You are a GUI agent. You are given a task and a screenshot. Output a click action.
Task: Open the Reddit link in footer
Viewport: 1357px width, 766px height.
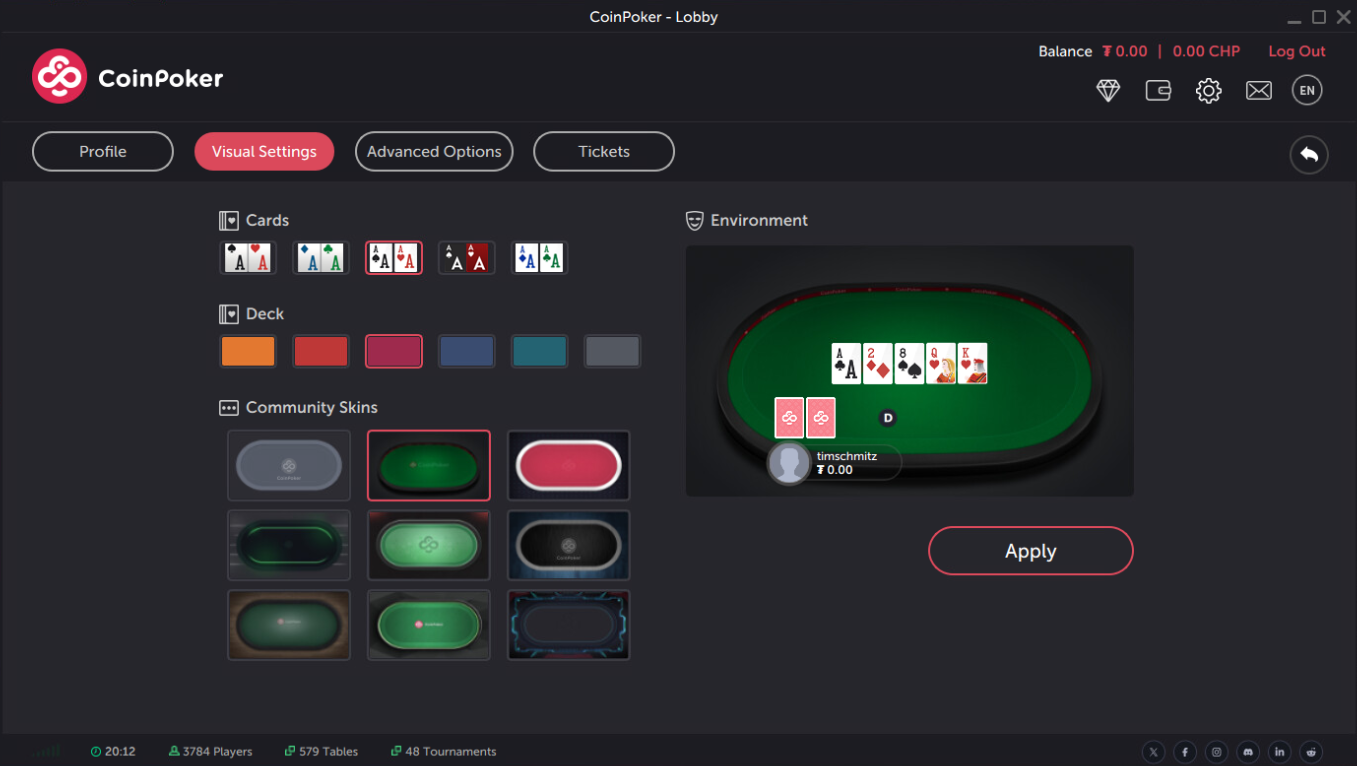coord(1311,752)
